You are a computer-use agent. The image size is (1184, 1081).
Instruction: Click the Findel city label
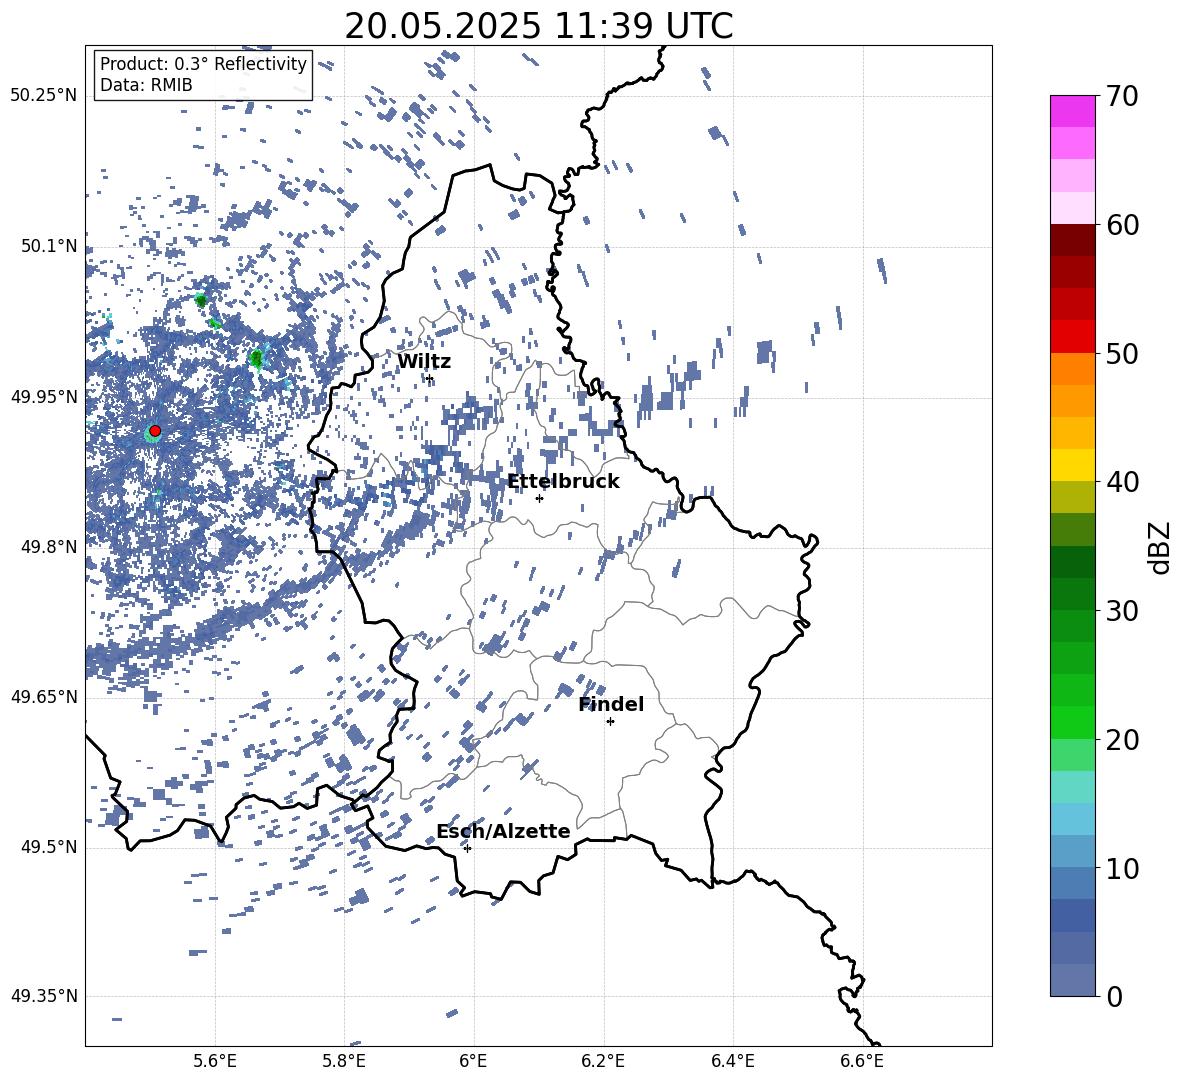611,704
